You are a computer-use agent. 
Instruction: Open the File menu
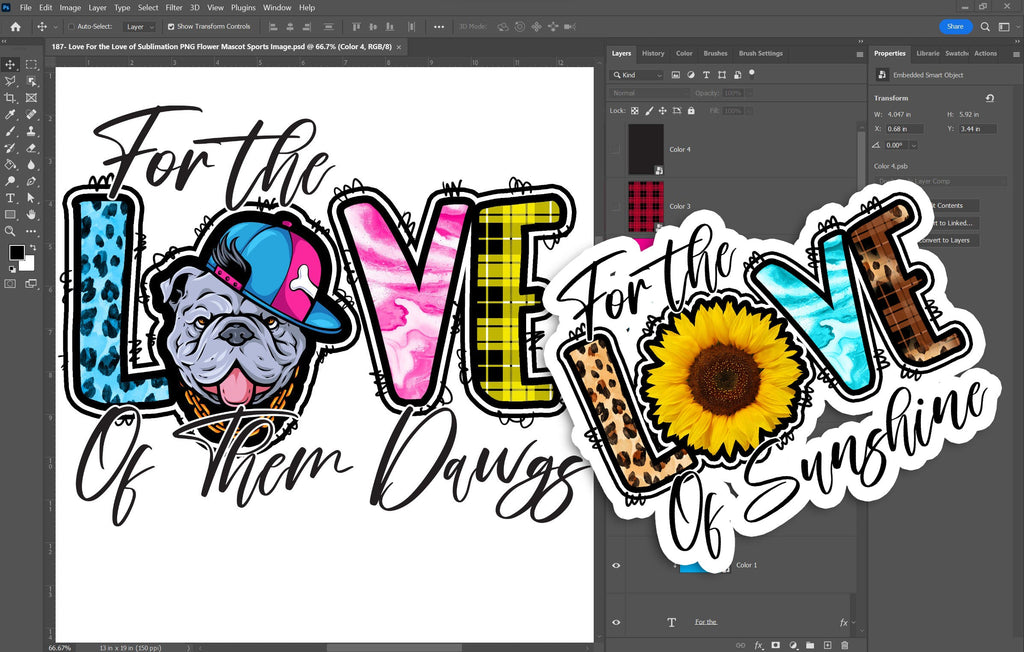[x=25, y=8]
